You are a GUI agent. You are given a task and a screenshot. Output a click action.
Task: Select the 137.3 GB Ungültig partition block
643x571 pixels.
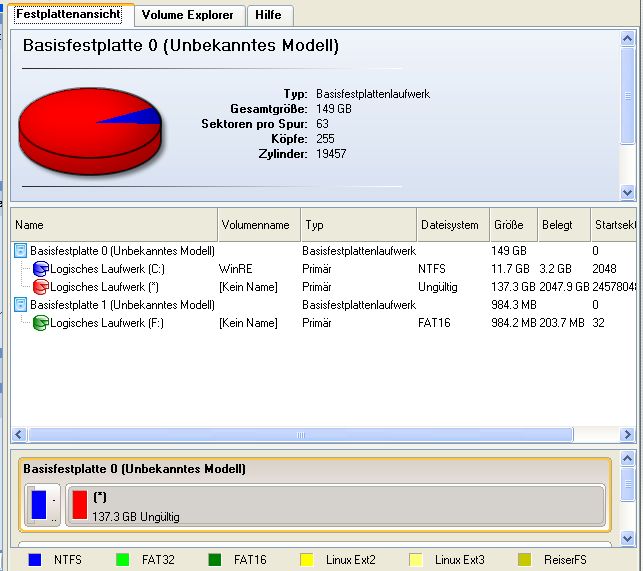click(335, 505)
